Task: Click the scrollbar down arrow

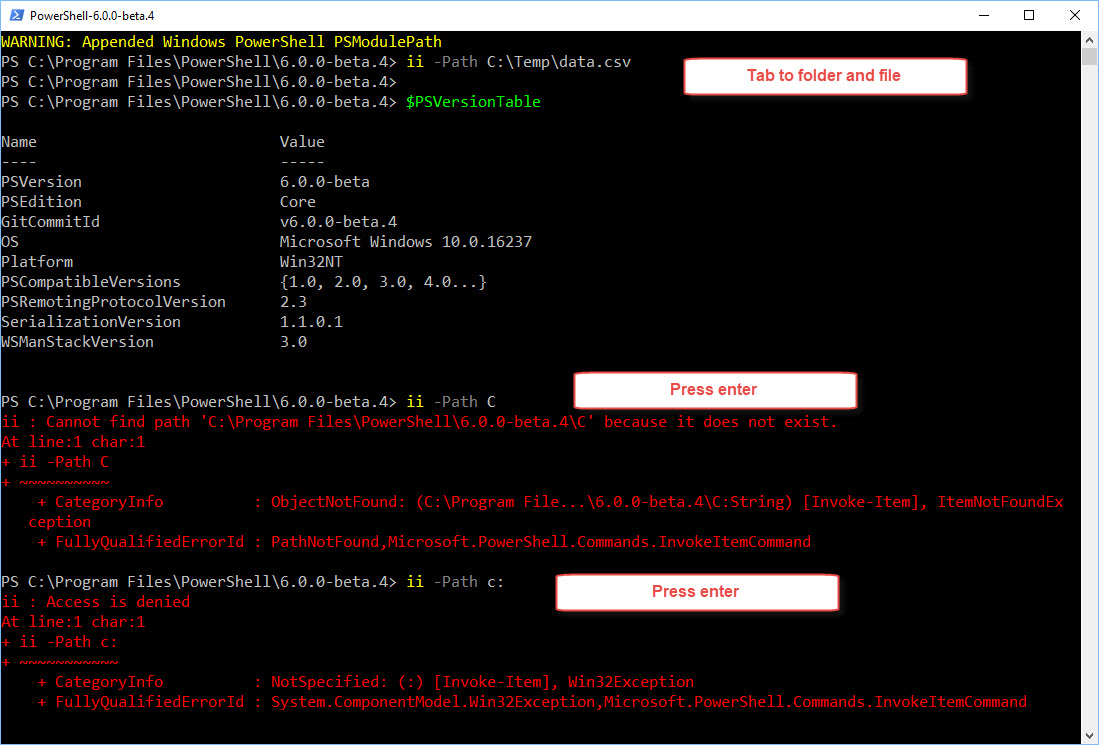Action: click(1090, 737)
